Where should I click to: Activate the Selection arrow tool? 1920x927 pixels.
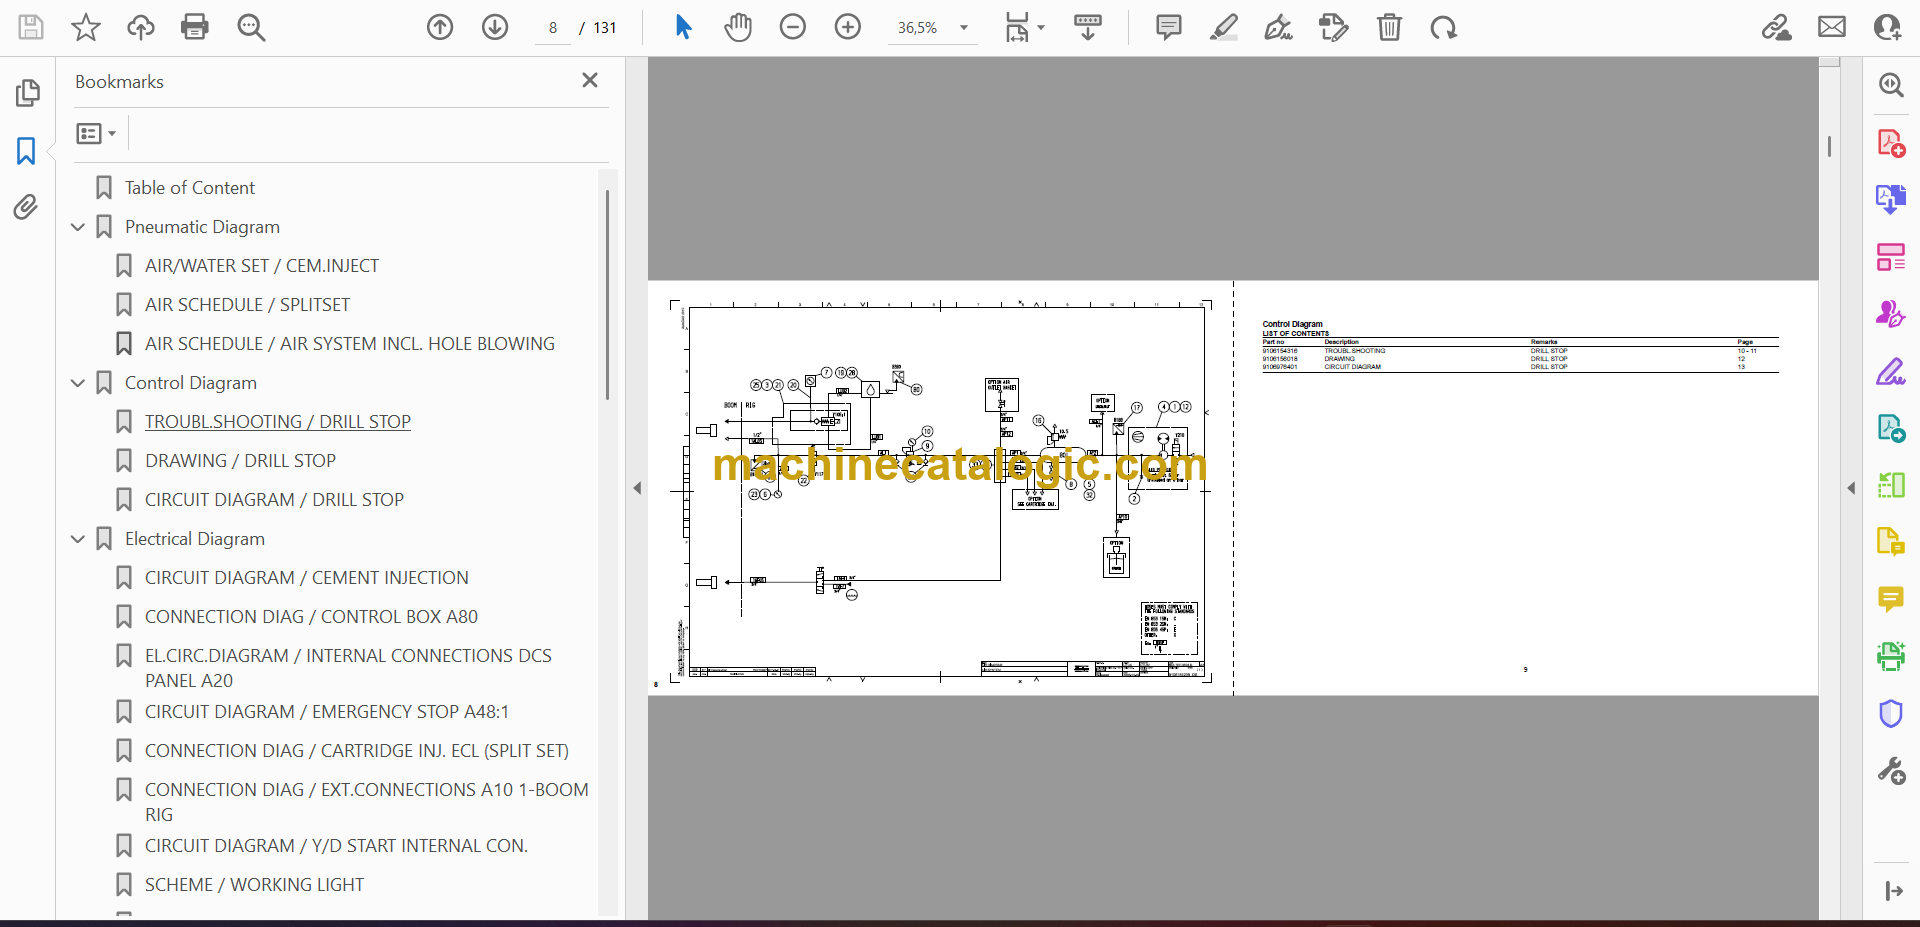click(683, 27)
